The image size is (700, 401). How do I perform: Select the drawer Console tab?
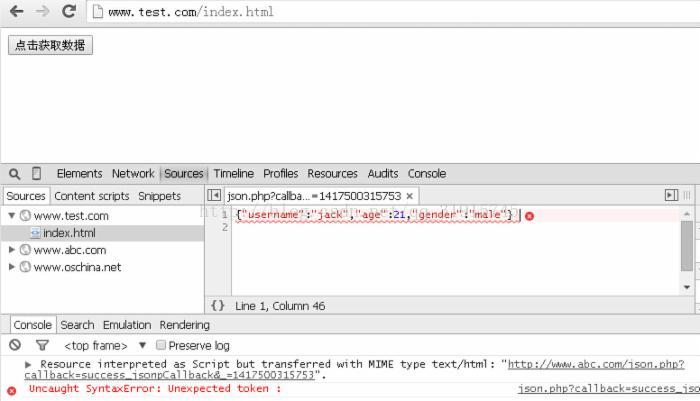[32, 325]
